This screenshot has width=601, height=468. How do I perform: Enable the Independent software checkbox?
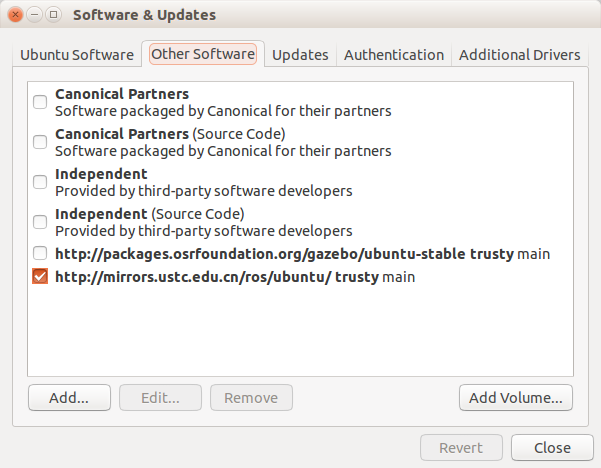point(40,182)
